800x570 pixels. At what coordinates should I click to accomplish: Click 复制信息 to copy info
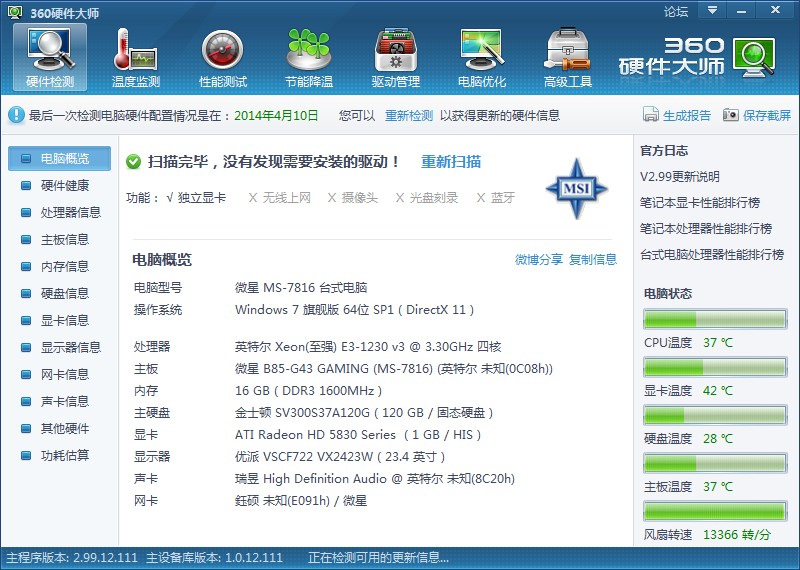click(x=593, y=260)
